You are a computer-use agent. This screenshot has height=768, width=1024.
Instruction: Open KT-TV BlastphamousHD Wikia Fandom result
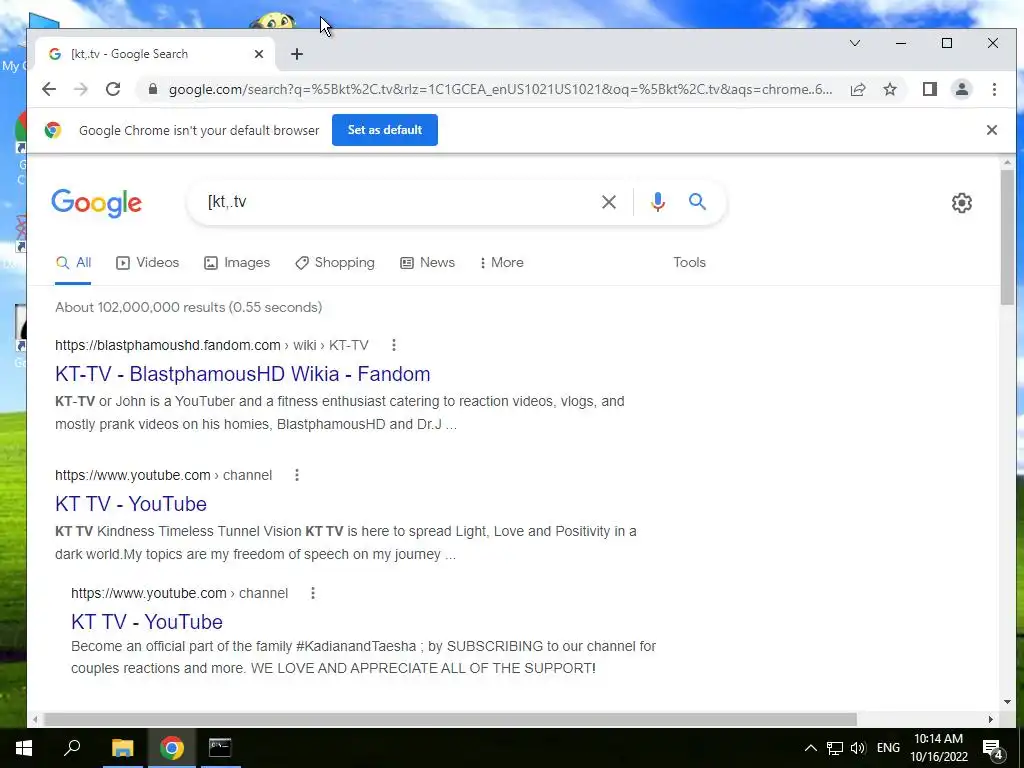coord(243,374)
